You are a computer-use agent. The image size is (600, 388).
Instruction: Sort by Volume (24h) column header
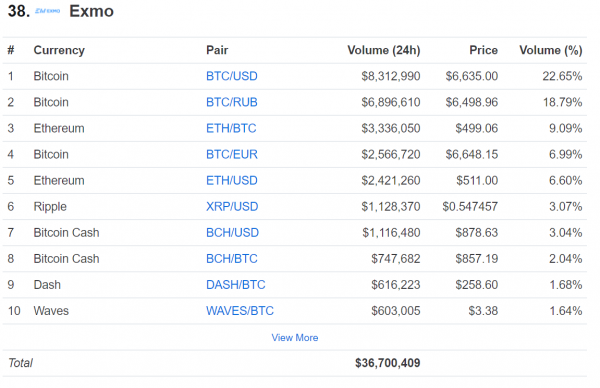[x=384, y=50]
